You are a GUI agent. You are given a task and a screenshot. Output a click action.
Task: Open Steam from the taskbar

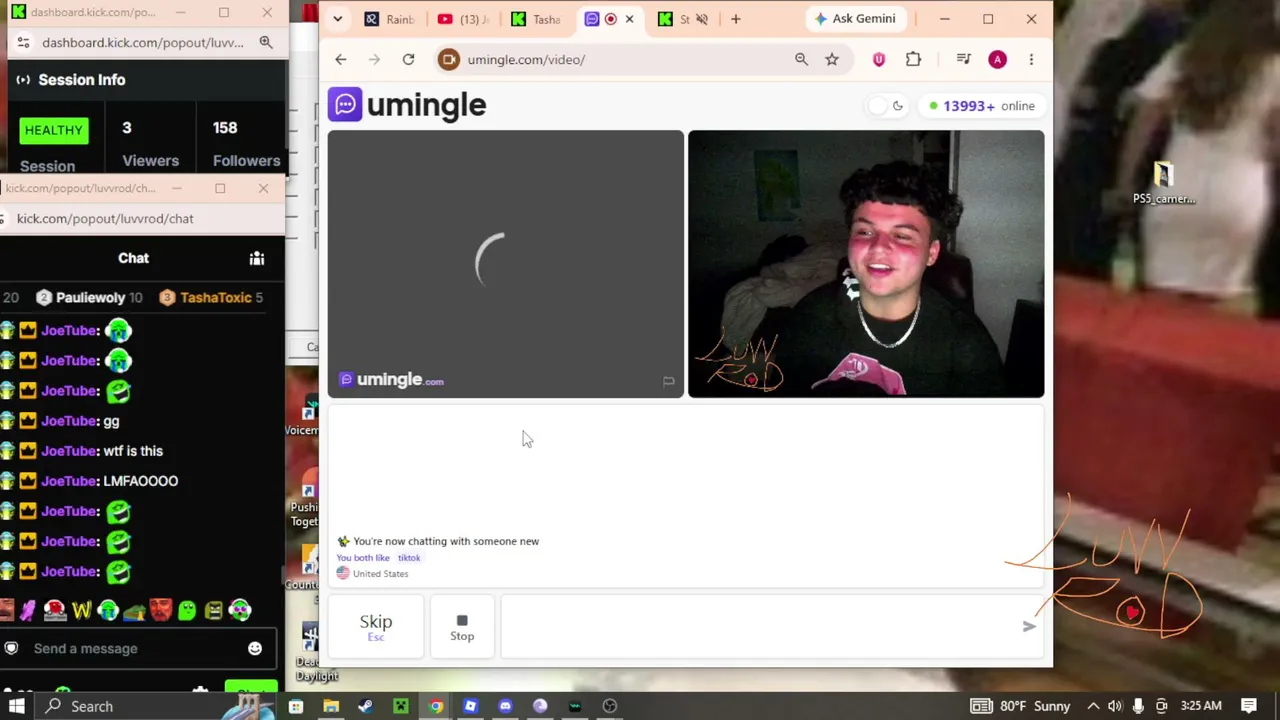point(365,706)
